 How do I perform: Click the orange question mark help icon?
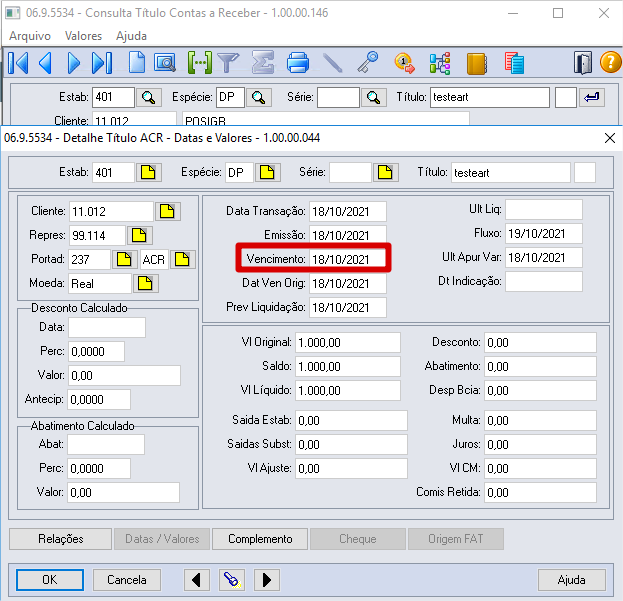click(611, 62)
